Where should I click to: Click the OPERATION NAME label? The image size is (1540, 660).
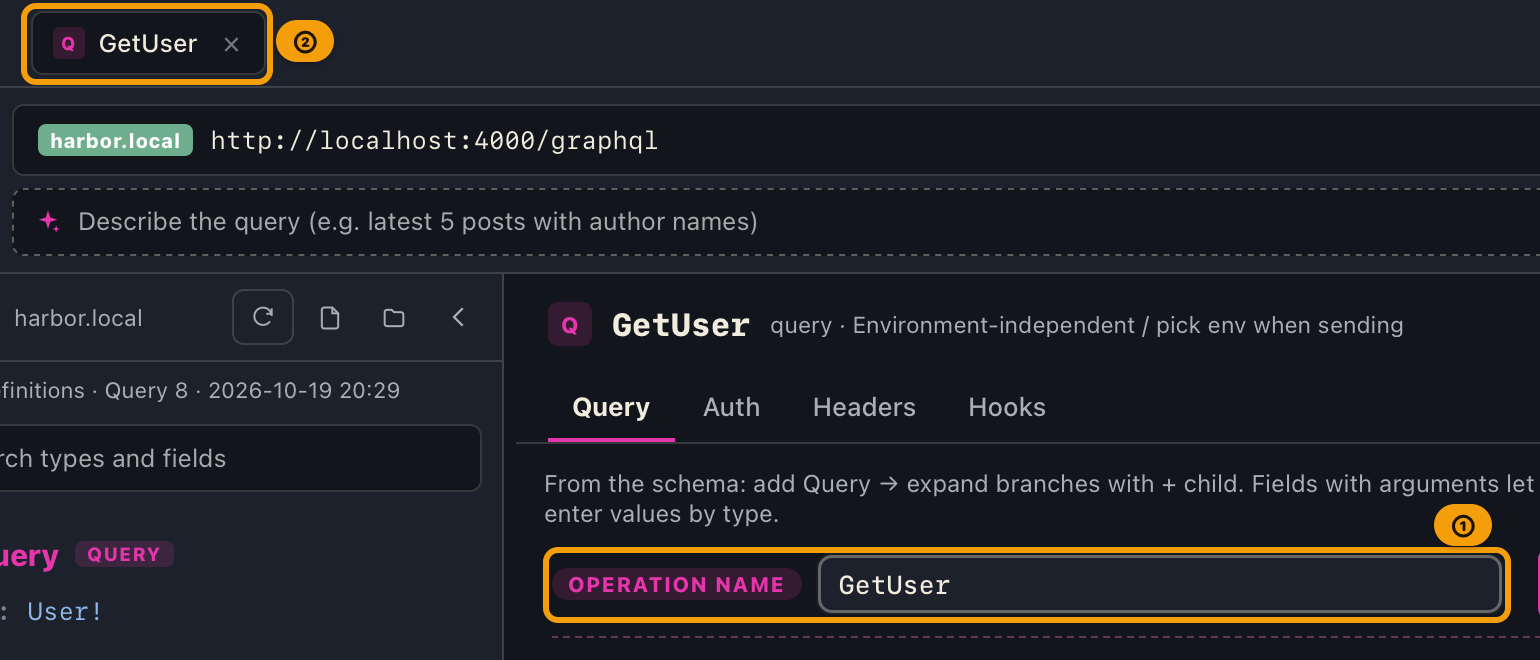pyautogui.click(x=676, y=585)
